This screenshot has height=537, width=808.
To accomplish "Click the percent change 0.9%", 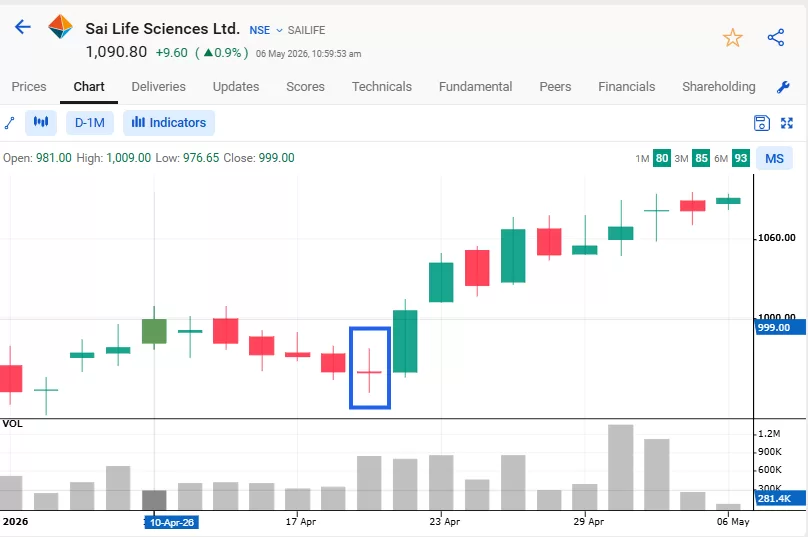I will 227,53.
